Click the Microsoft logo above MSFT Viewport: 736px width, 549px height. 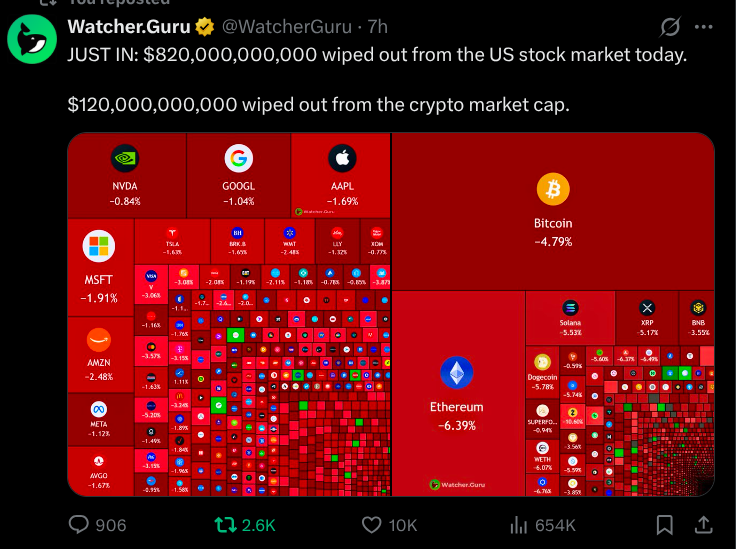(x=98, y=246)
